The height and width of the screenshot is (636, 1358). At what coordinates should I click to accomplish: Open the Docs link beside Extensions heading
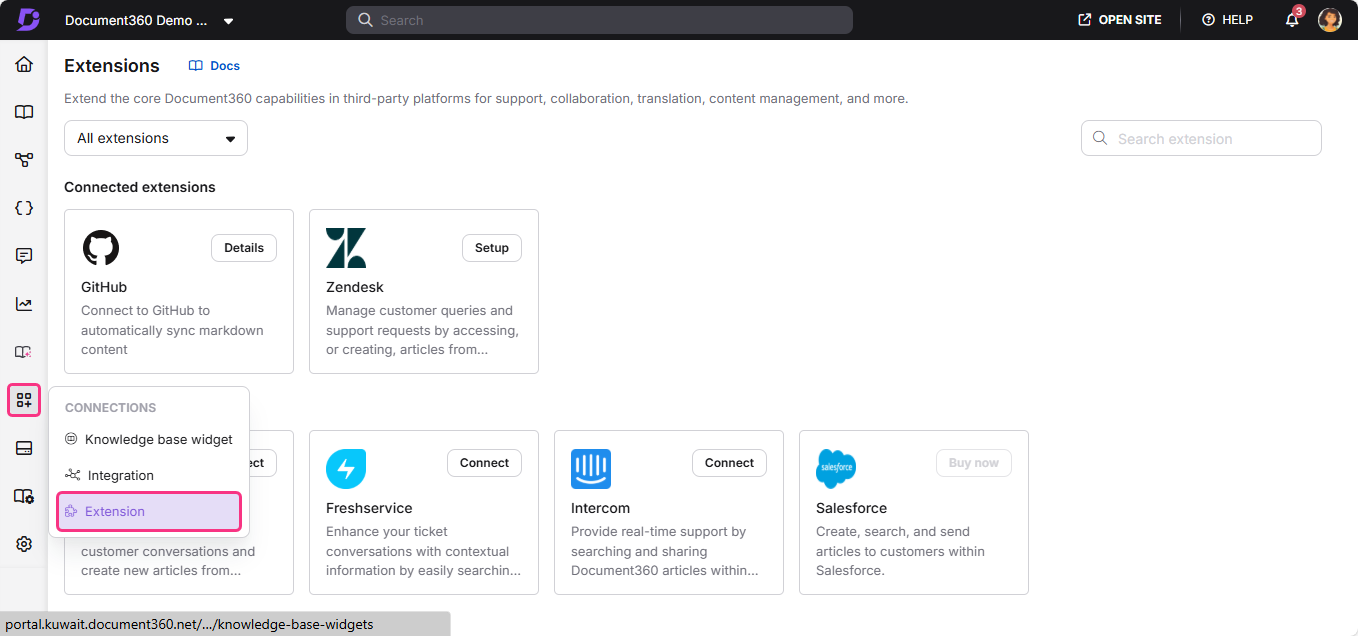[x=213, y=65]
